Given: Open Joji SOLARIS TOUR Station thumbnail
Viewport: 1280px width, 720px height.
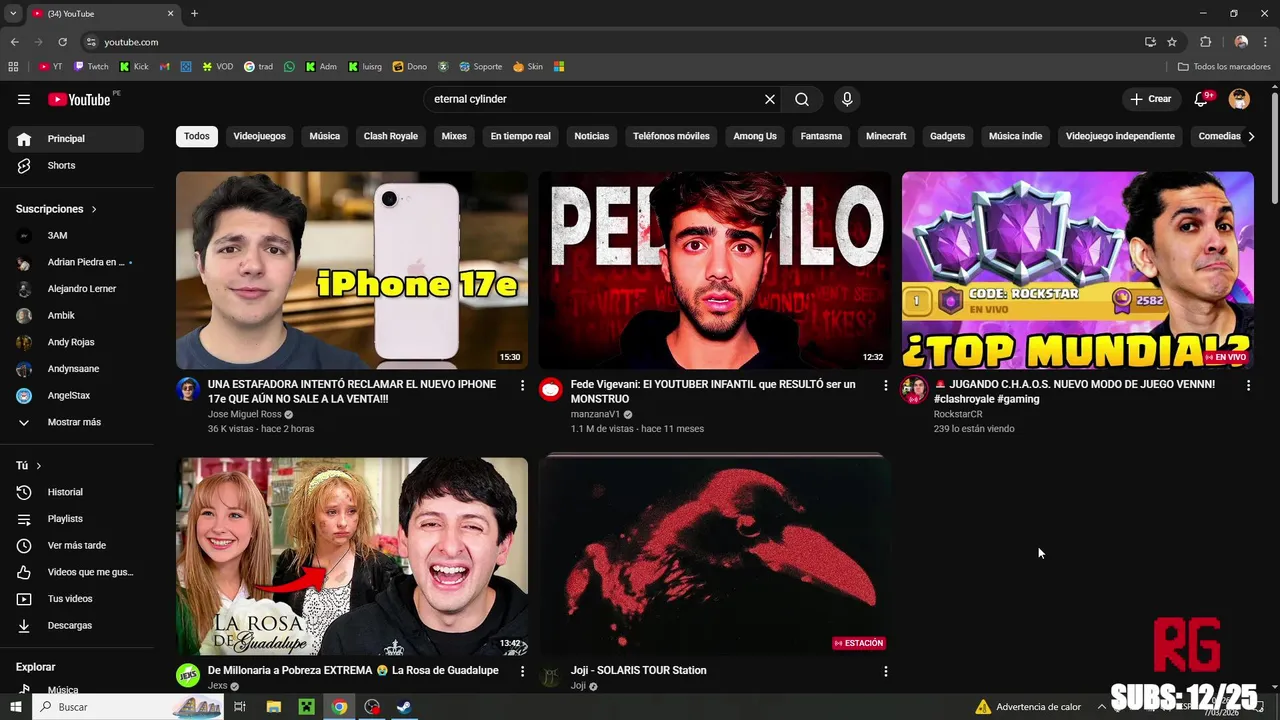Looking at the screenshot, I should tap(714, 556).
